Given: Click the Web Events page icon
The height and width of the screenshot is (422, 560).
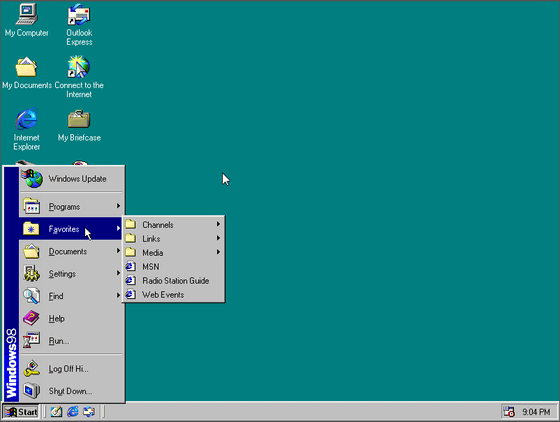Looking at the screenshot, I should tap(130, 295).
